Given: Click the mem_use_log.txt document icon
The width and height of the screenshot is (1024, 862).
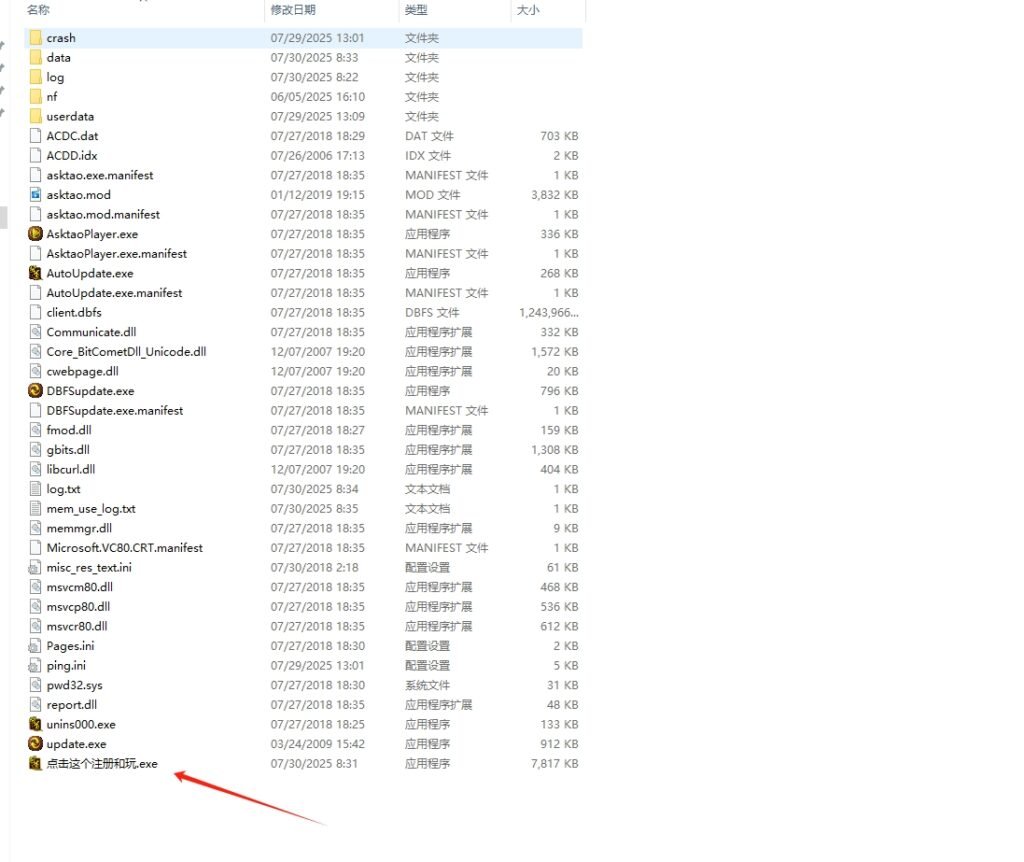Looking at the screenshot, I should click(x=36, y=509).
